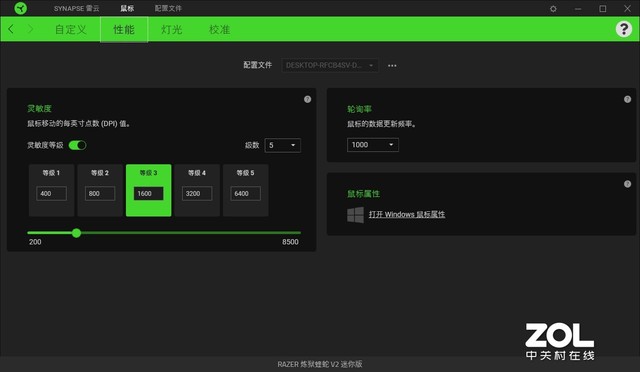Open the Windows mouse properties link
640x372 pixels.
[407, 214]
